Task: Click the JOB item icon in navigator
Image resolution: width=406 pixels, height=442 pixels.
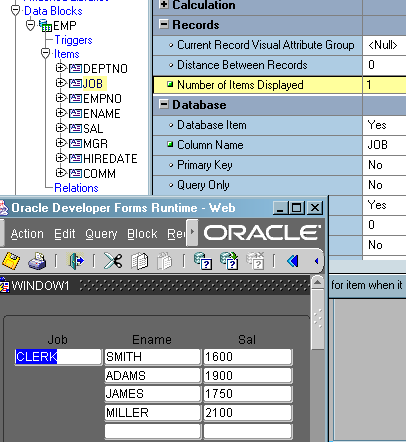Action: (x=75, y=83)
